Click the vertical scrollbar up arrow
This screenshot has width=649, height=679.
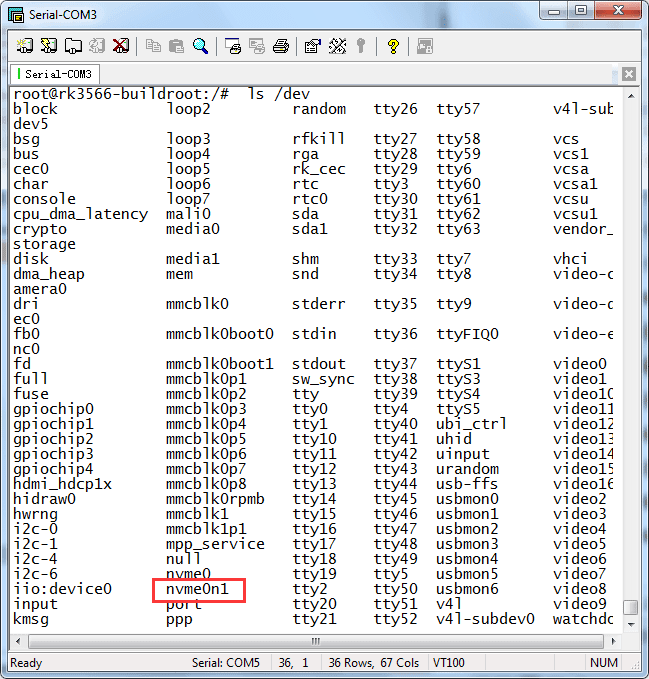[631, 96]
